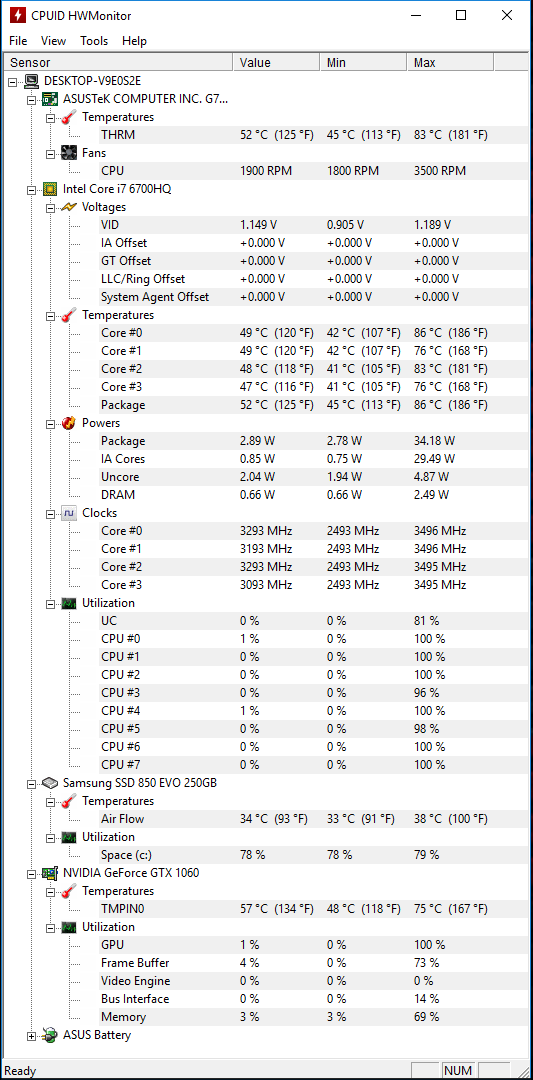The width and height of the screenshot is (533, 1080).
Task: Click the Voltages lightning icon
Action: pos(69,207)
